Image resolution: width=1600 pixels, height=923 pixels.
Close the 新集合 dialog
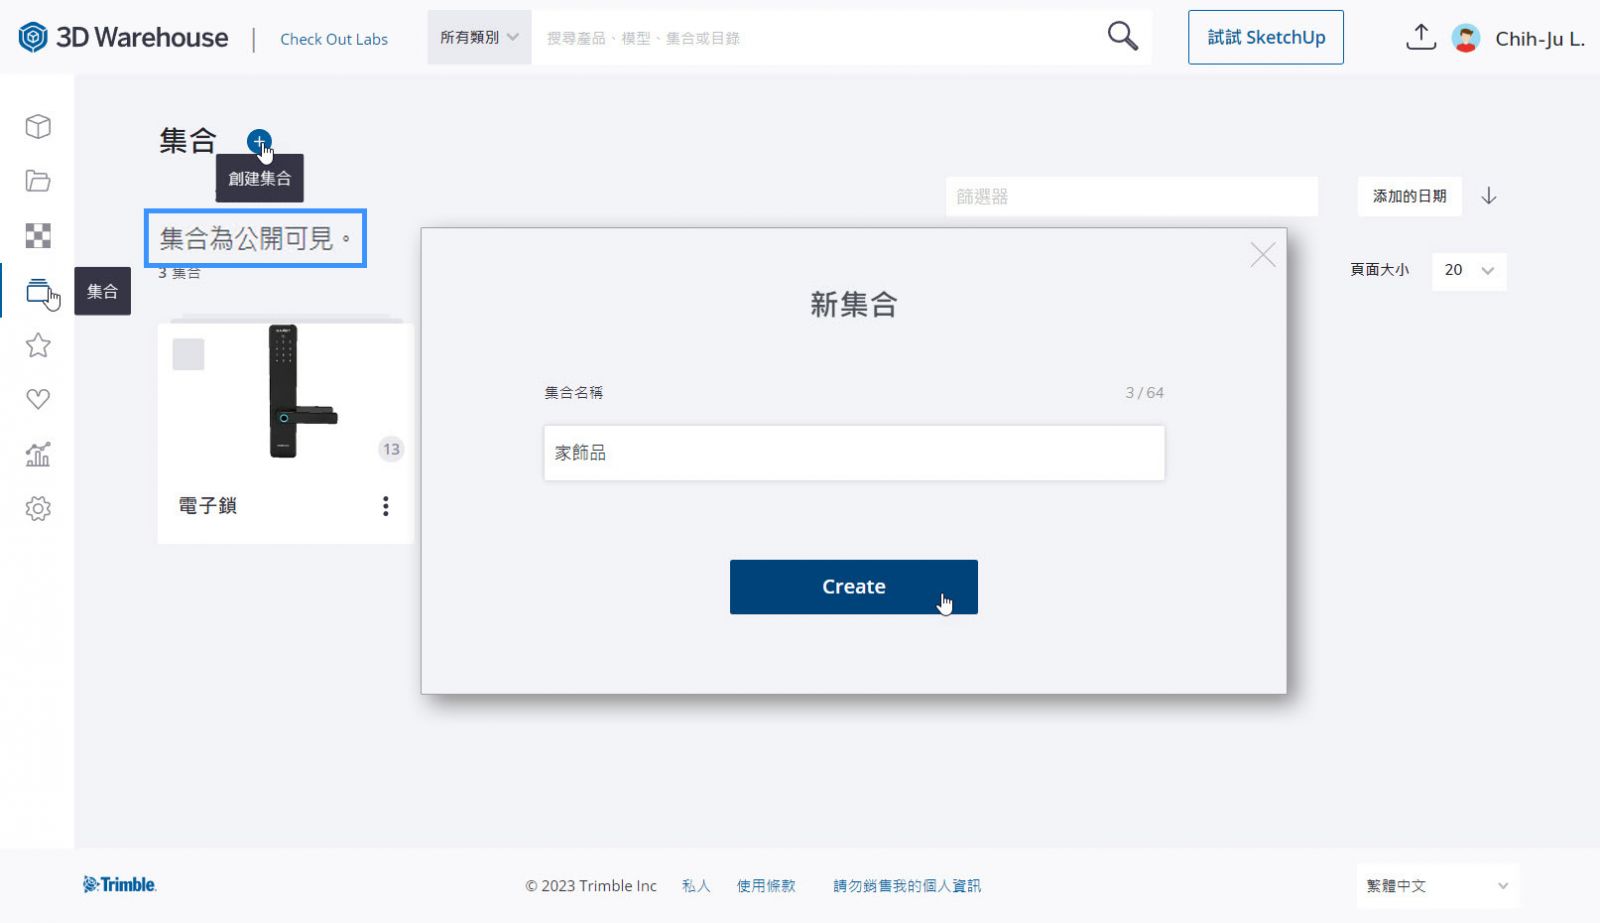click(x=1263, y=255)
